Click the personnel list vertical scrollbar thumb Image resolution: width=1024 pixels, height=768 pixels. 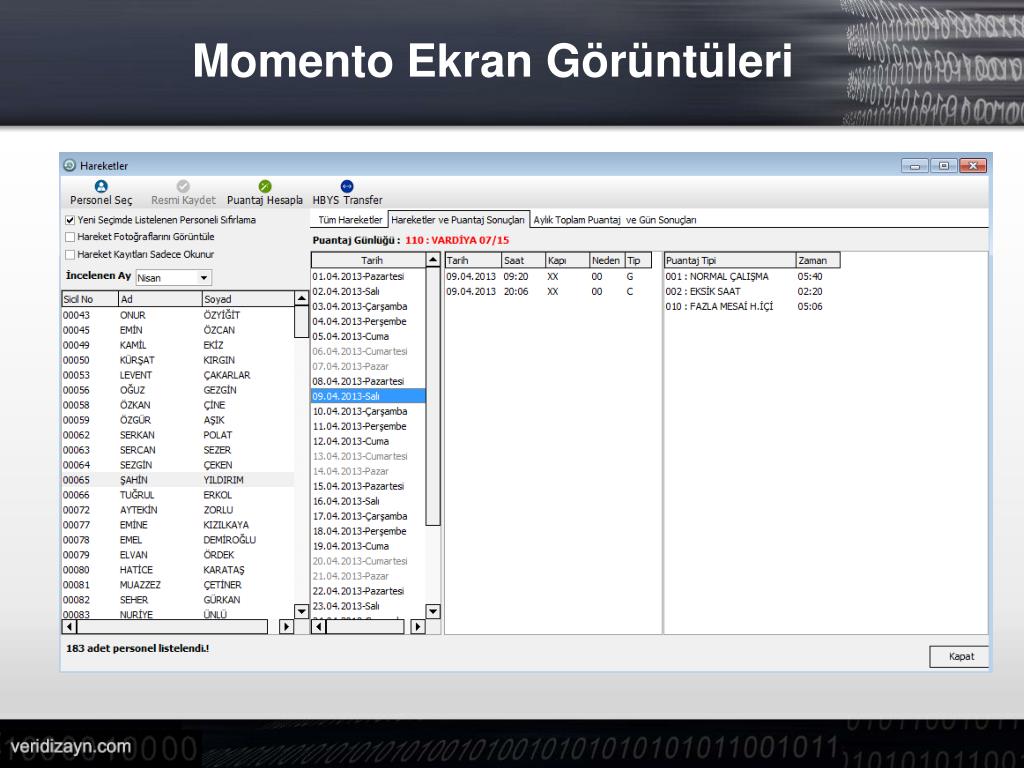pyautogui.click(x=301, y=321)
